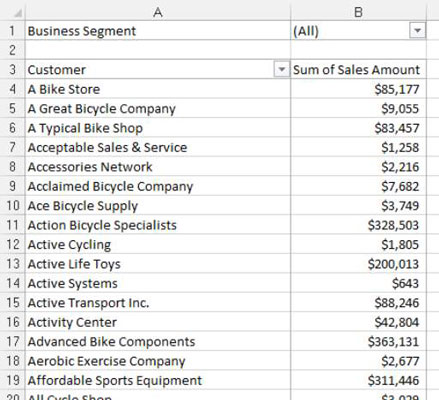Click the Business Segment label cell
This screenshot has height=400, width=439.
(x=158, y=31)
